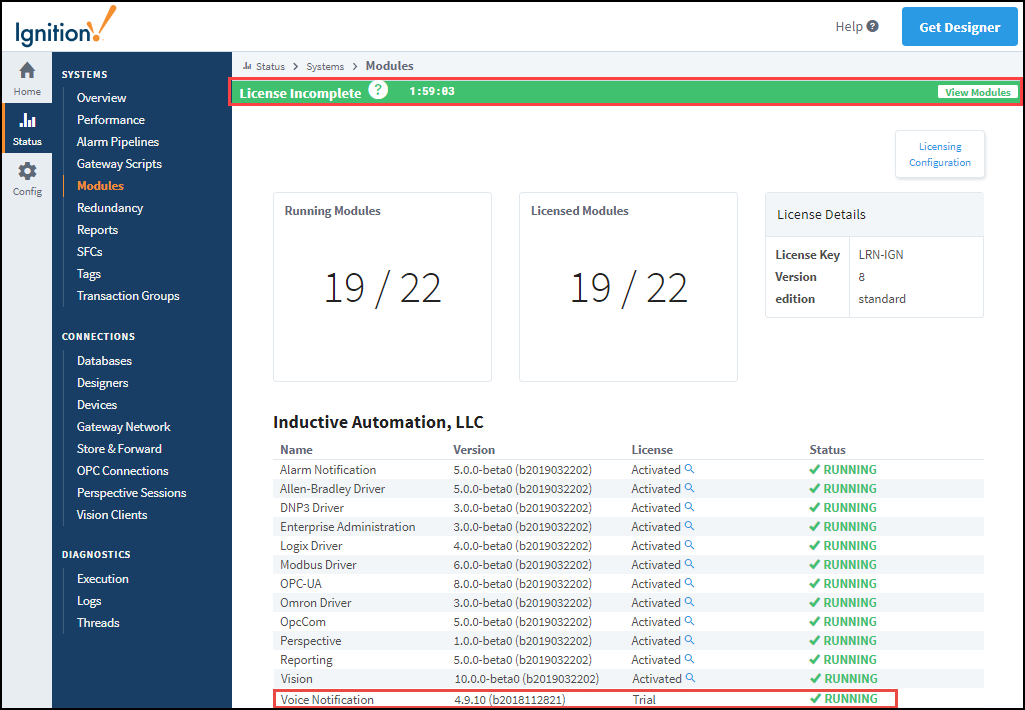Click the Running Modules card
Image resolution: width=1025 pixels, height=710 pixels.
(x=382, y=286)
